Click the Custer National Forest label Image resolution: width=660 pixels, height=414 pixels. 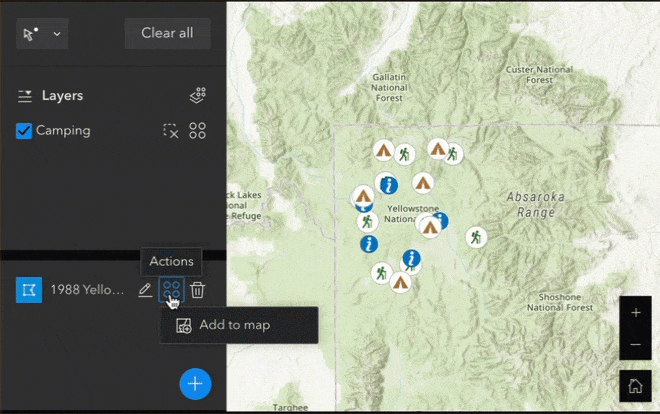point(539,74)
